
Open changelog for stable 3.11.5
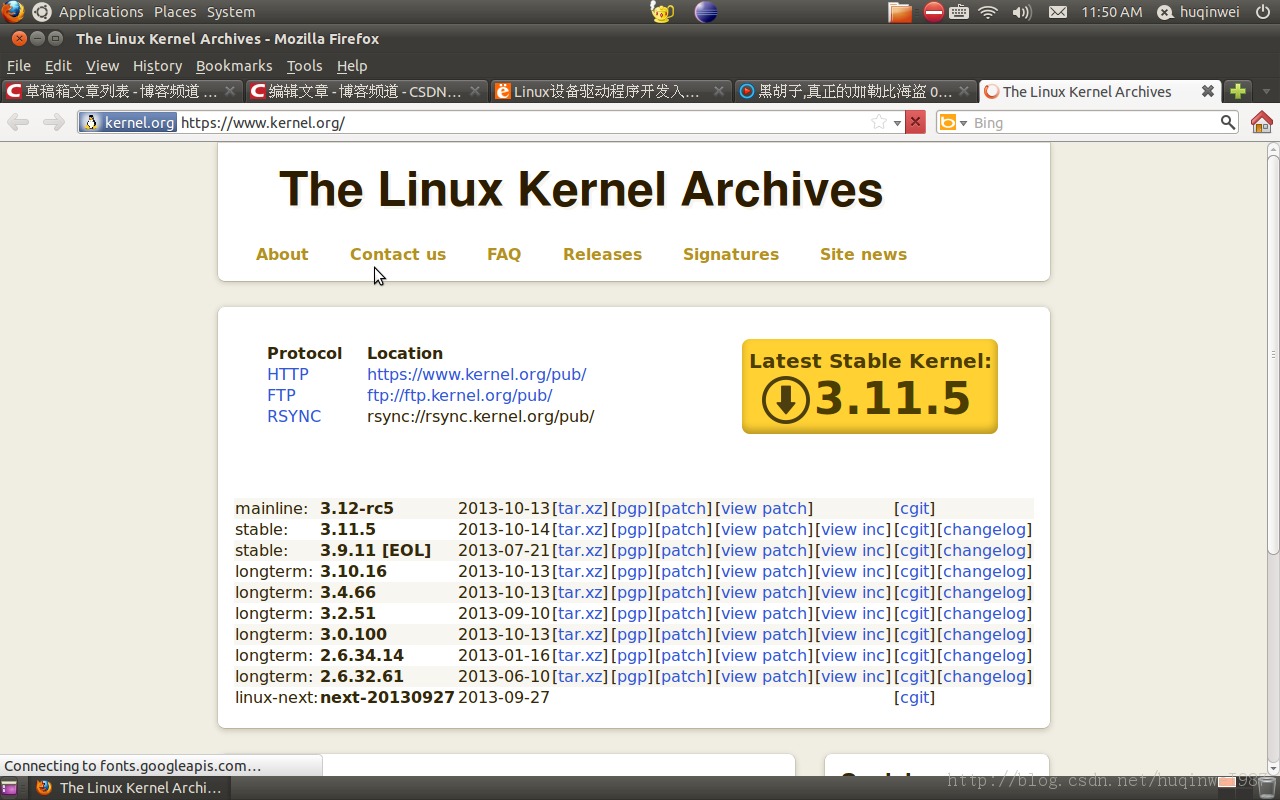984,529
